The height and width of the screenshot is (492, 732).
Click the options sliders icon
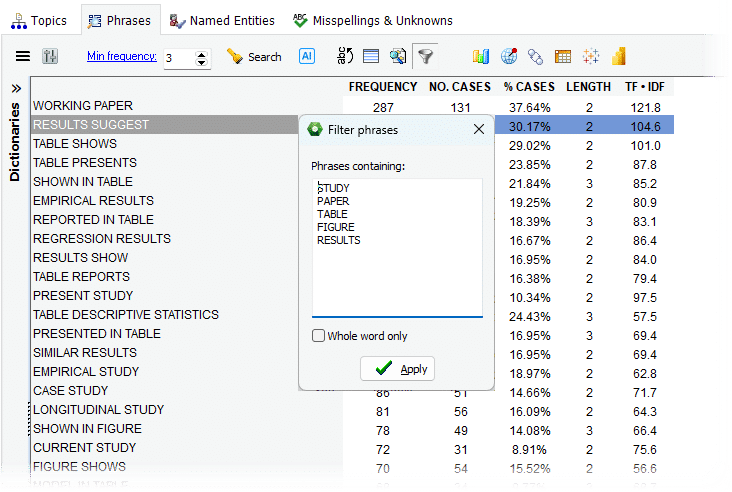(51, 57)
